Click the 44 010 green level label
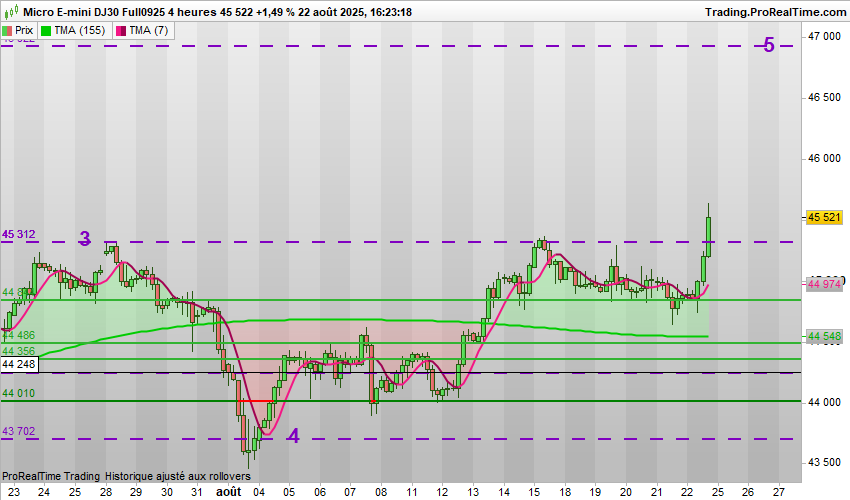Viewport: 850px width, 500px height. (x=18, y=393)
